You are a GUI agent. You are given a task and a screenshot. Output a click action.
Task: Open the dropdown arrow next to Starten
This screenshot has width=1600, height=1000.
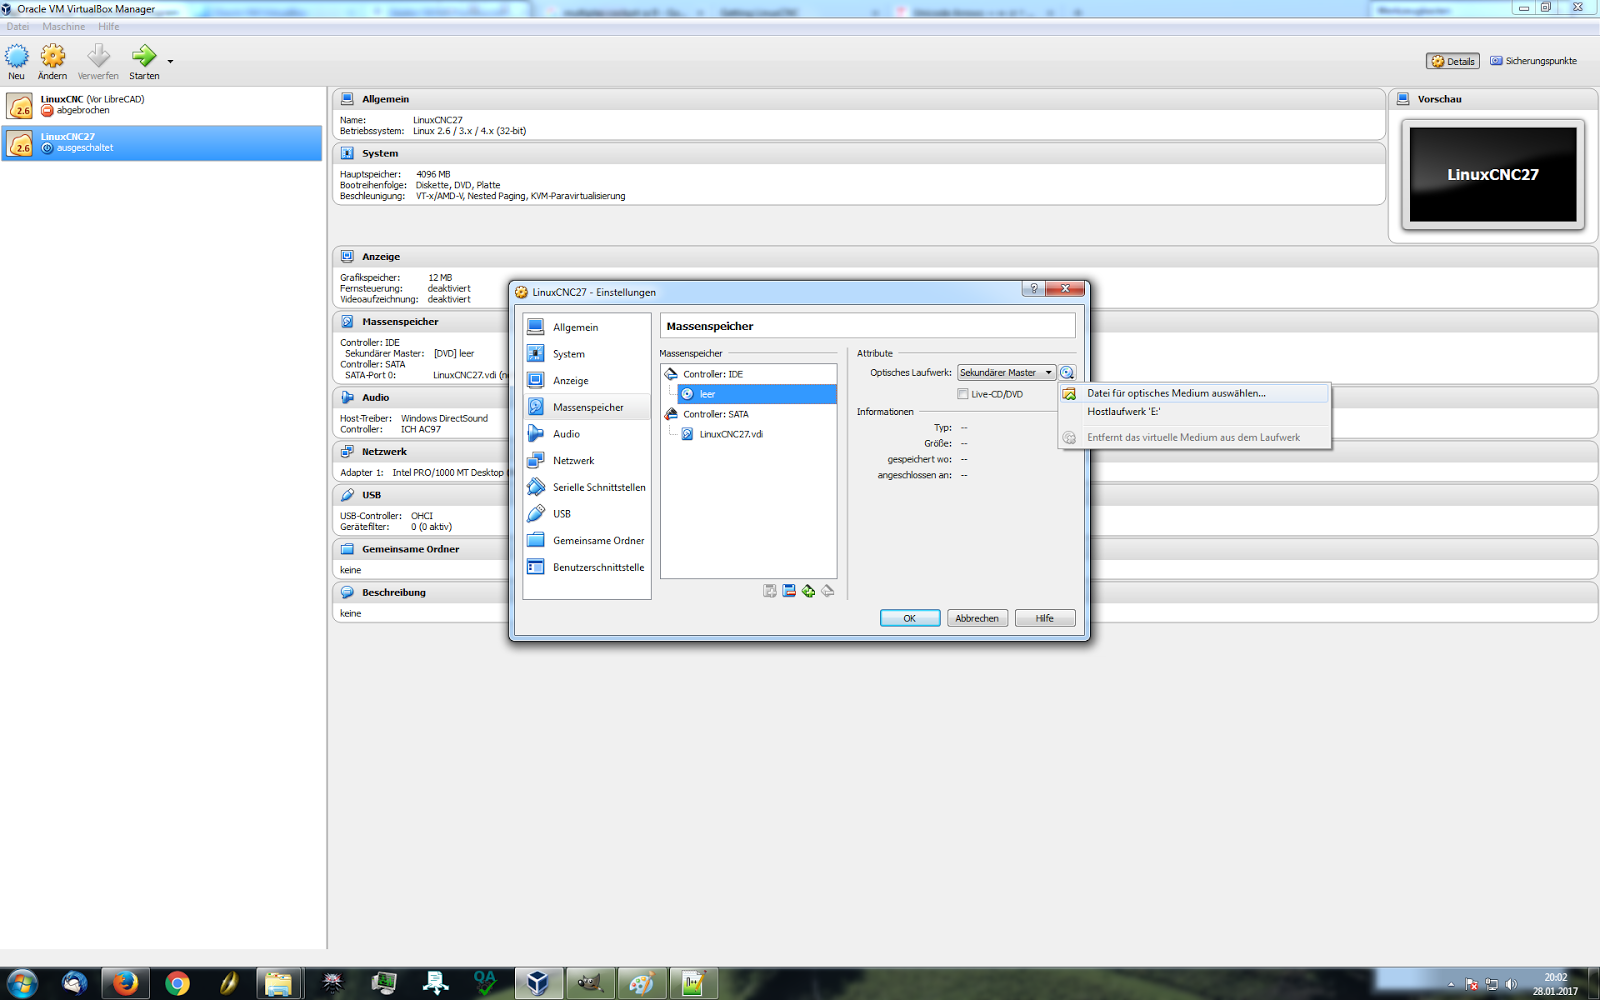tap(170, 62)
